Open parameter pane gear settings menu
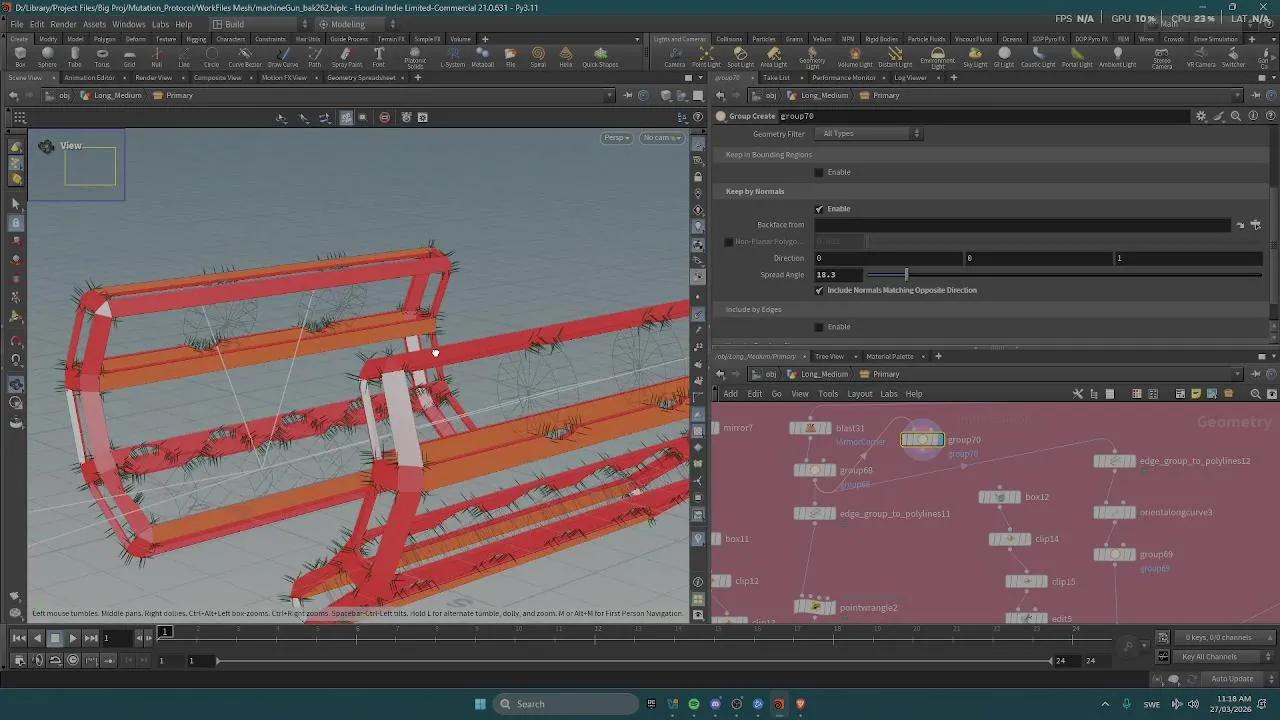The image size is (1280, 720). (1201, 116)
